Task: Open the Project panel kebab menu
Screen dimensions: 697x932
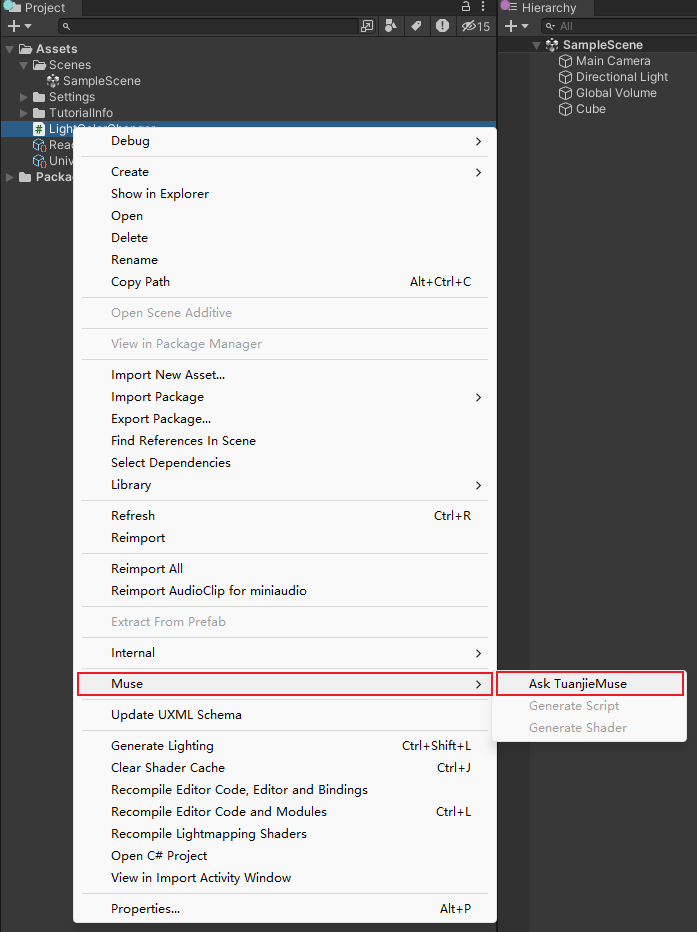Action: coord(484,7)
